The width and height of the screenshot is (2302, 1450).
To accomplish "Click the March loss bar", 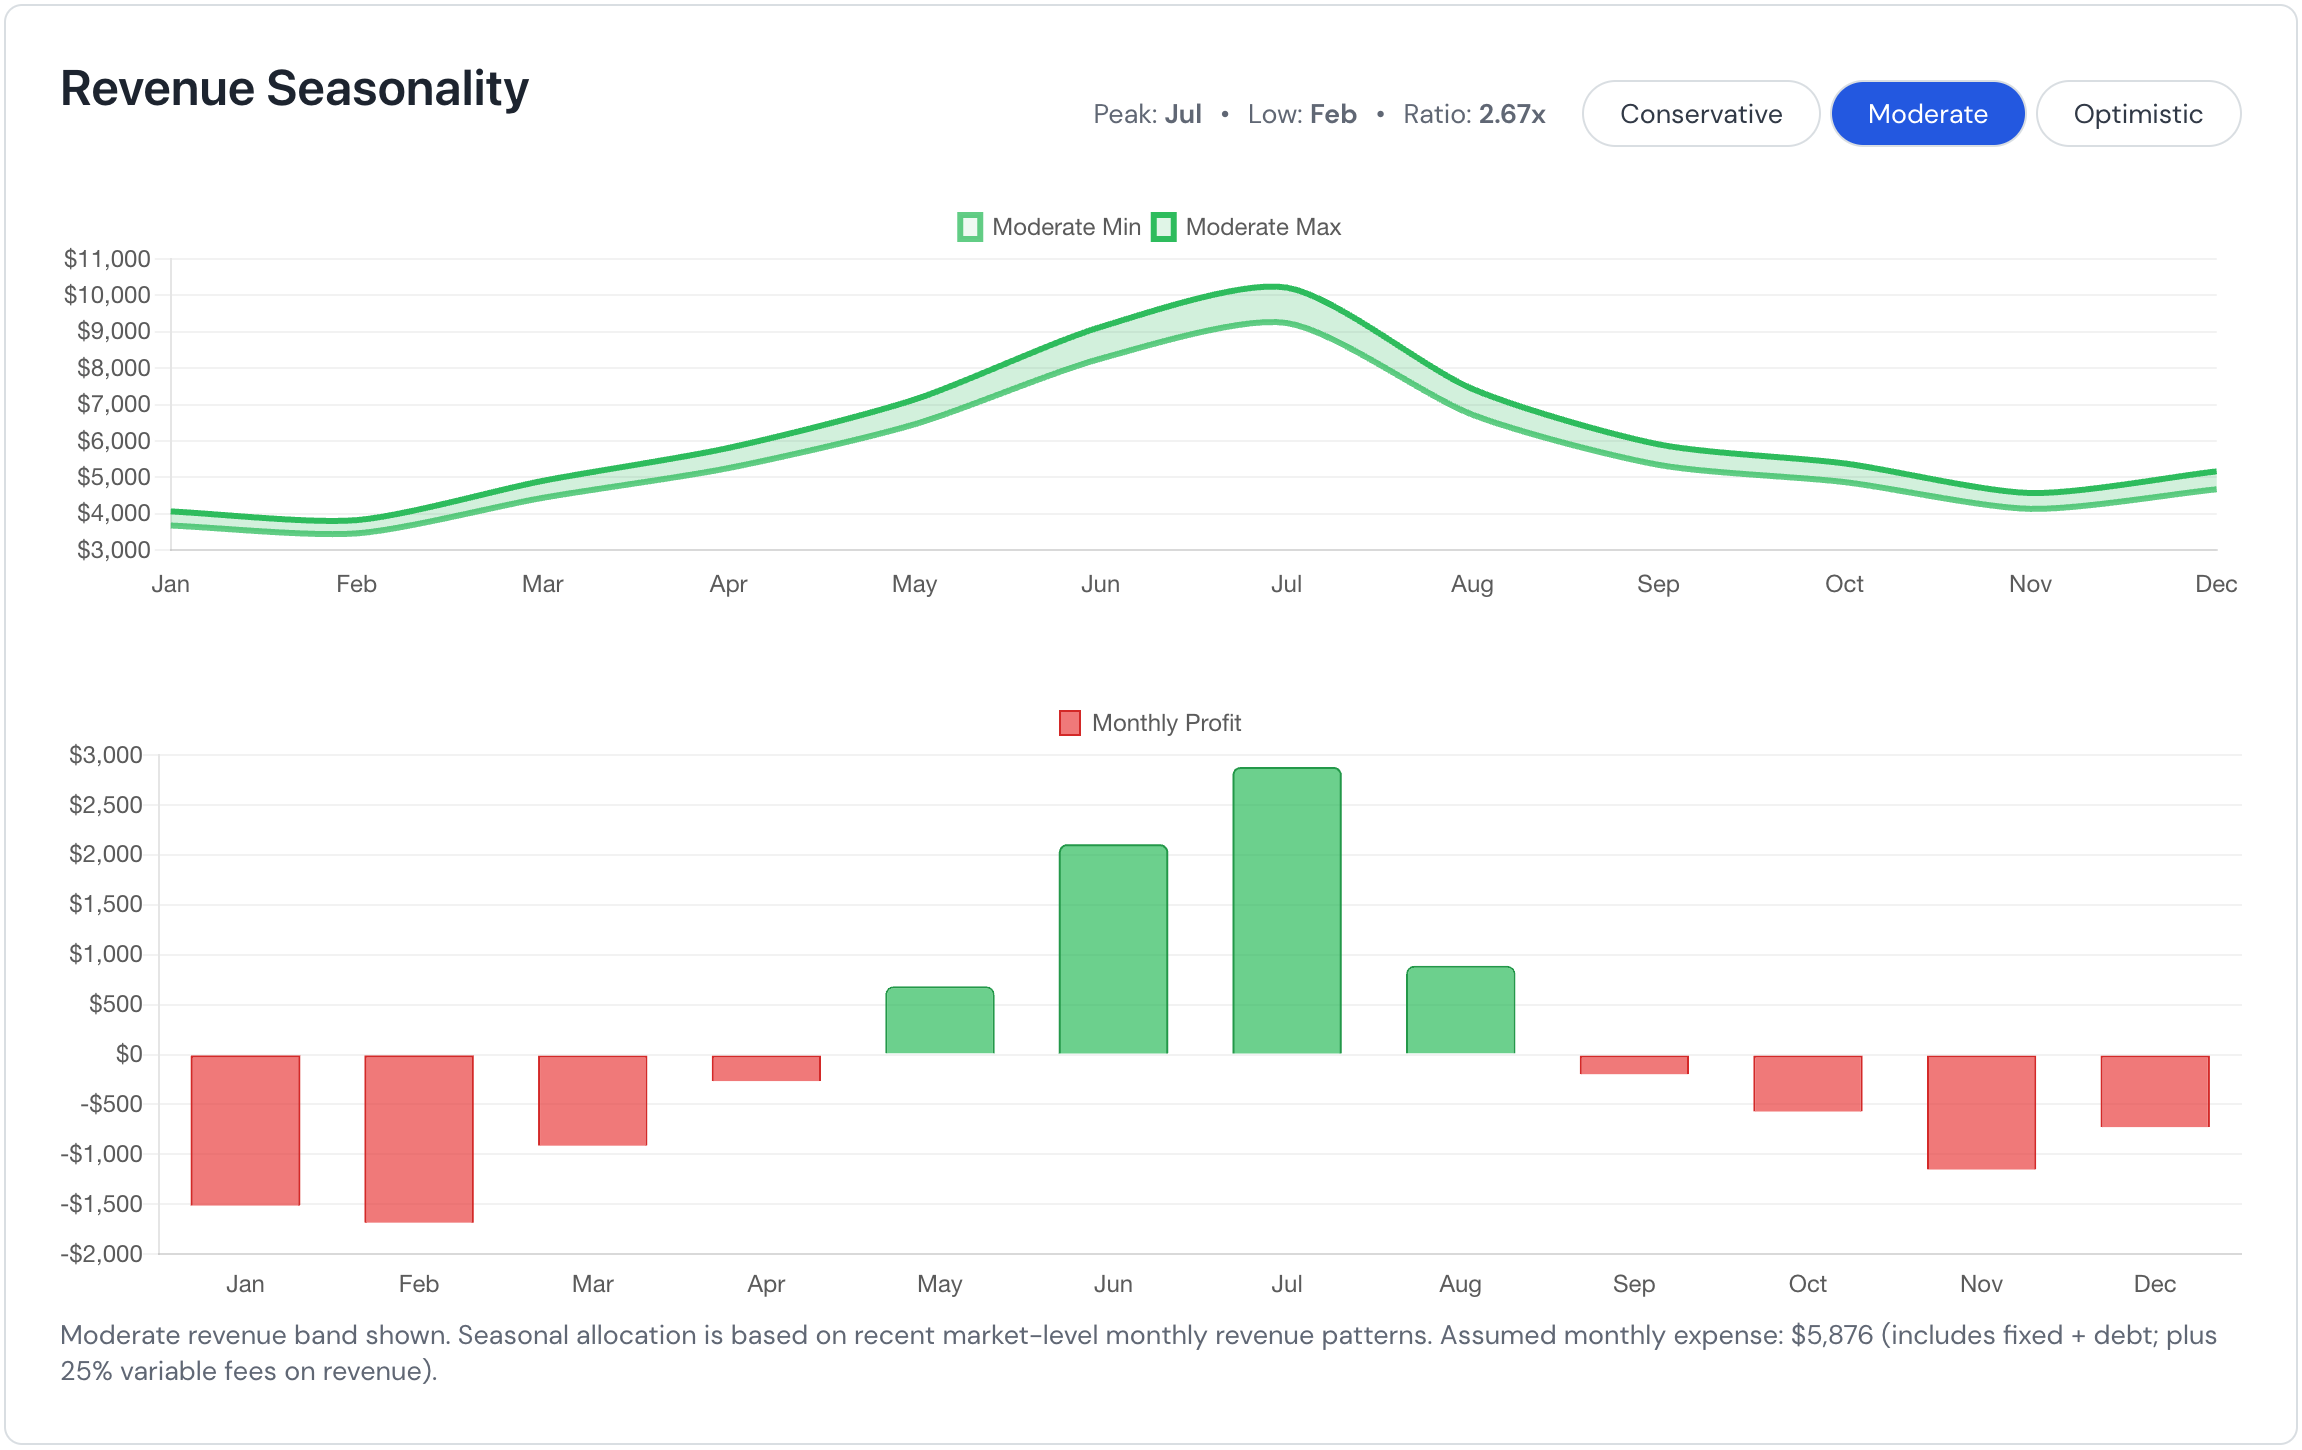I will coord(593,1100).
